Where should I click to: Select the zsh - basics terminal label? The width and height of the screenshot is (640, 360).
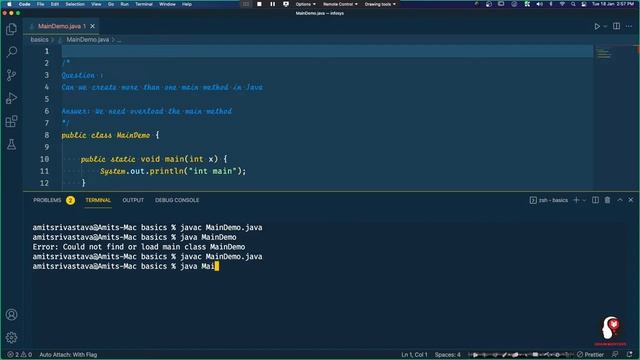coord(549,200)
